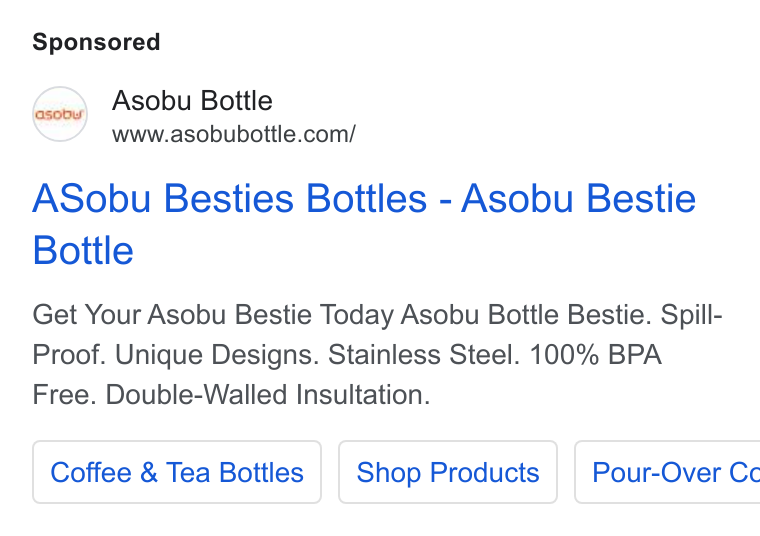
Task: Click Asobu Bestie after the headline dash
Action: click(579, 199)
